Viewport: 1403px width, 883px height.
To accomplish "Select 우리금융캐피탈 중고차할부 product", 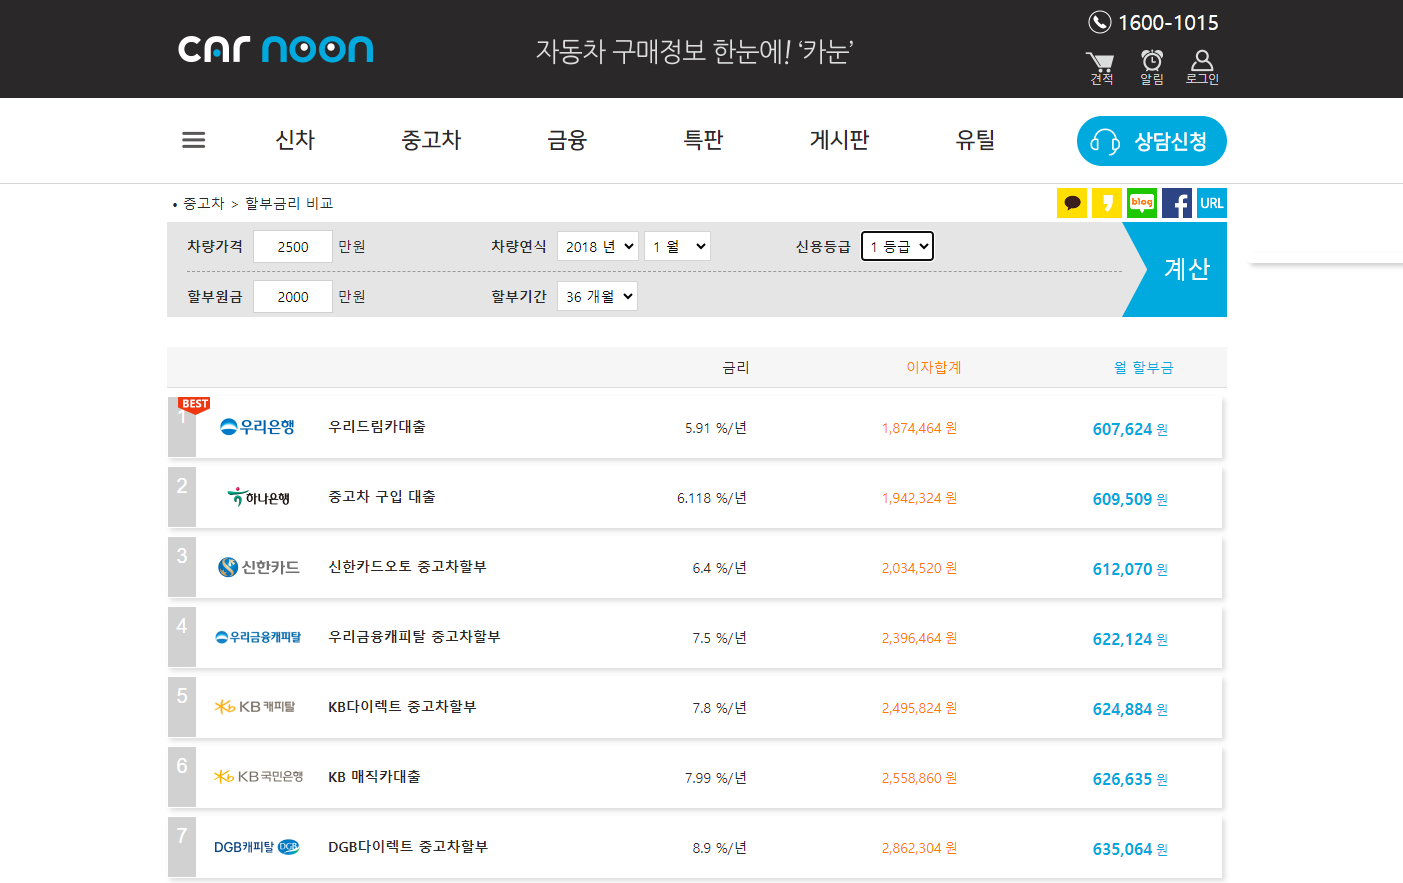I will (x=415, y=636).
